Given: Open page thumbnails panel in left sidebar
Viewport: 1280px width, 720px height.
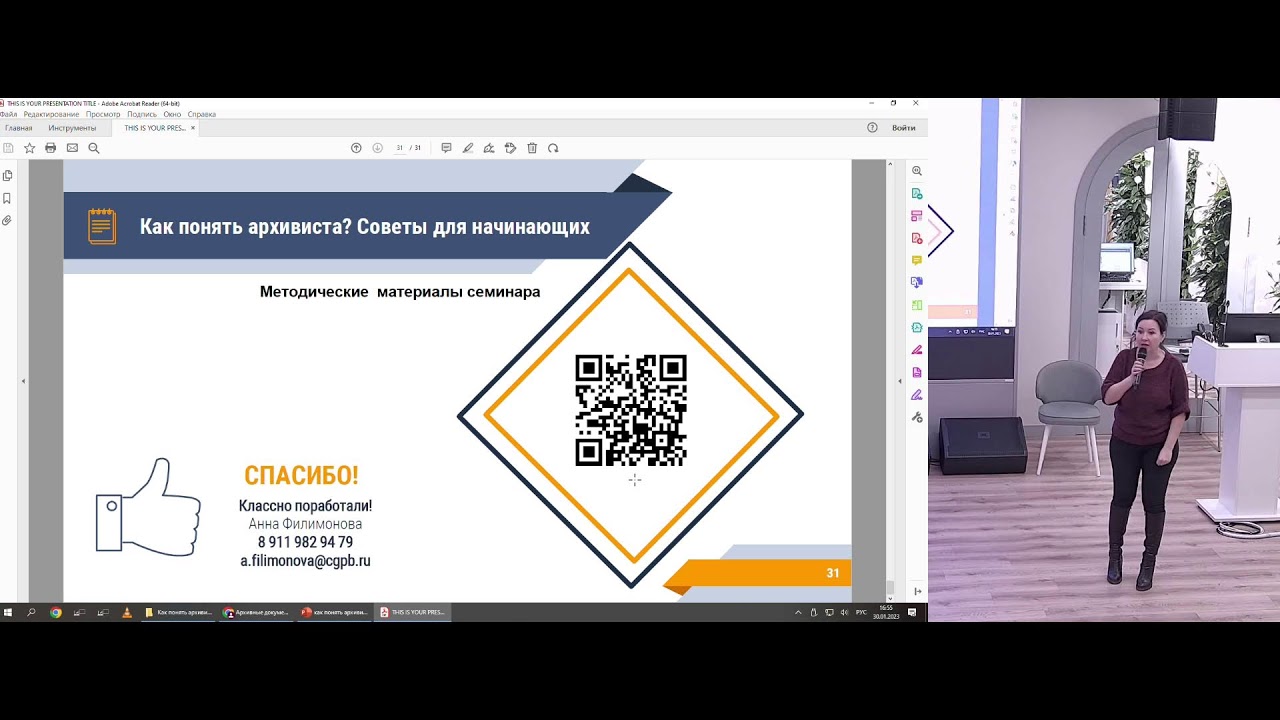Looking at the screenshot, I should click(x=7, y=176).
